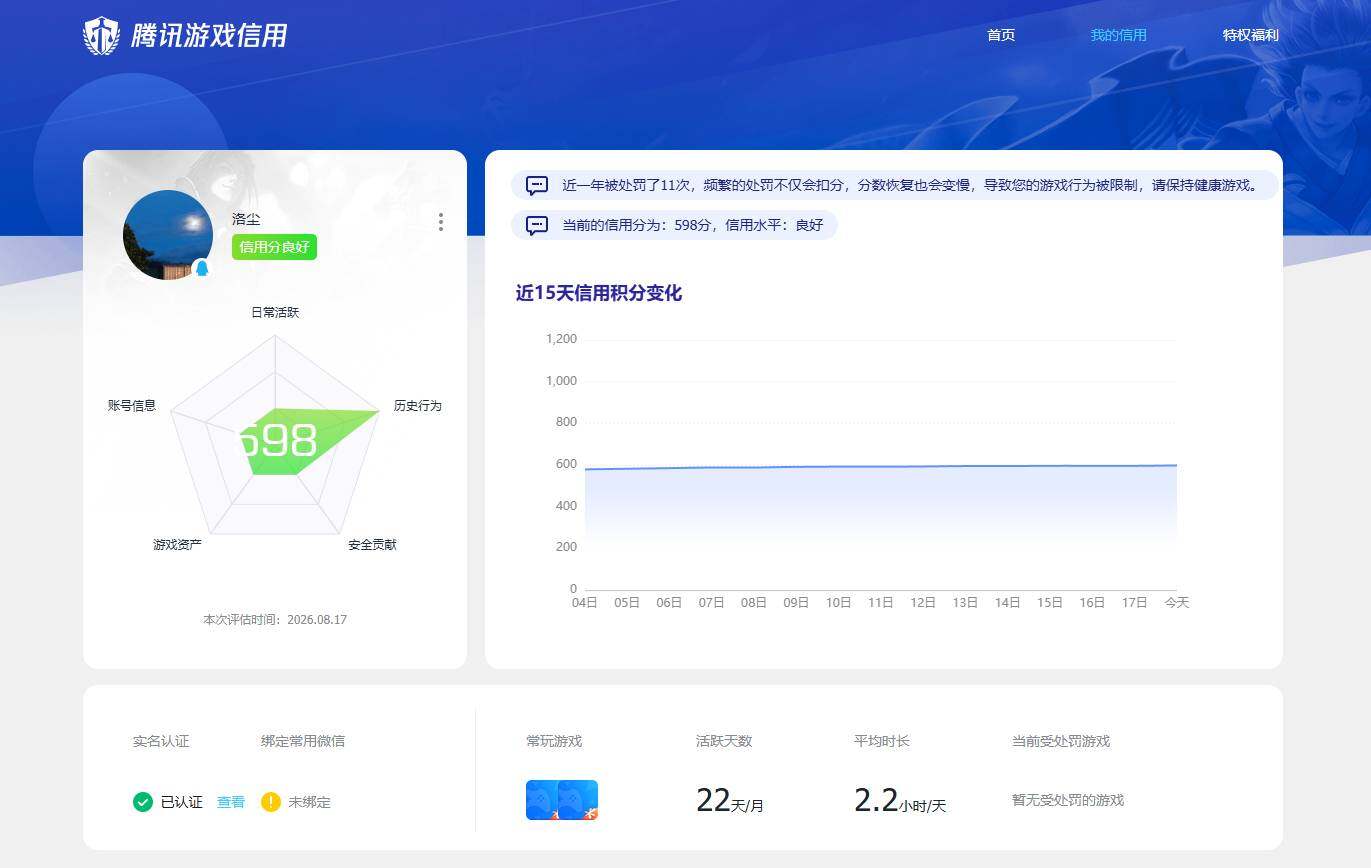
Task: Click the 2.2小时/天 average duration value
Action: [899, 801]
